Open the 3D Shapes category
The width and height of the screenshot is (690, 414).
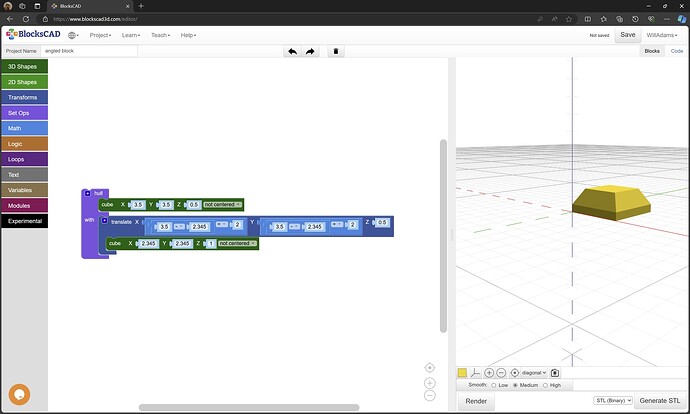click(x=25, y=66)
